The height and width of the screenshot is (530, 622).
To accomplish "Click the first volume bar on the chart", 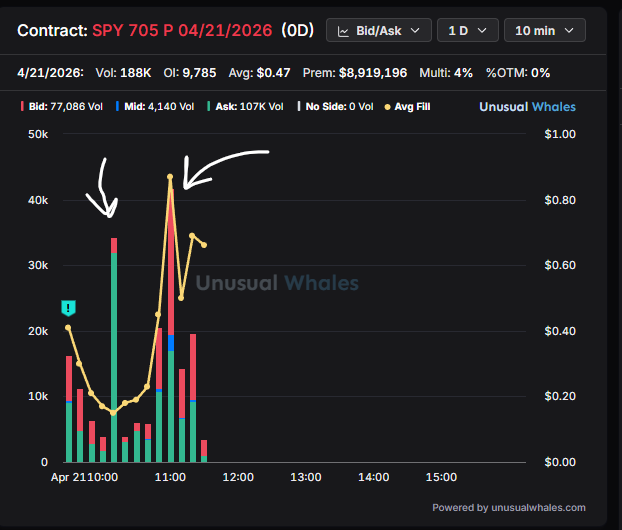I will pyautogui.click(x=69, y=409).
